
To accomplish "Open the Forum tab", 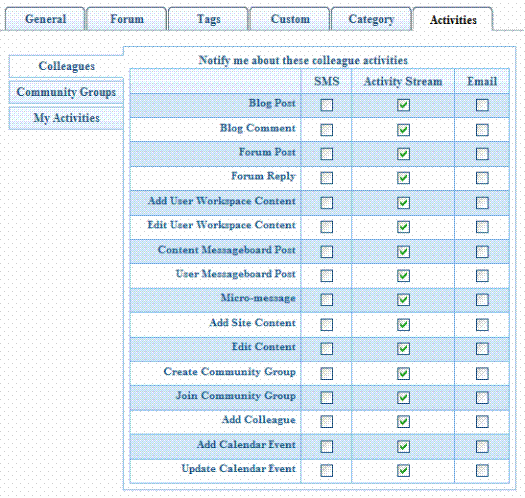I will pos(127,19).
